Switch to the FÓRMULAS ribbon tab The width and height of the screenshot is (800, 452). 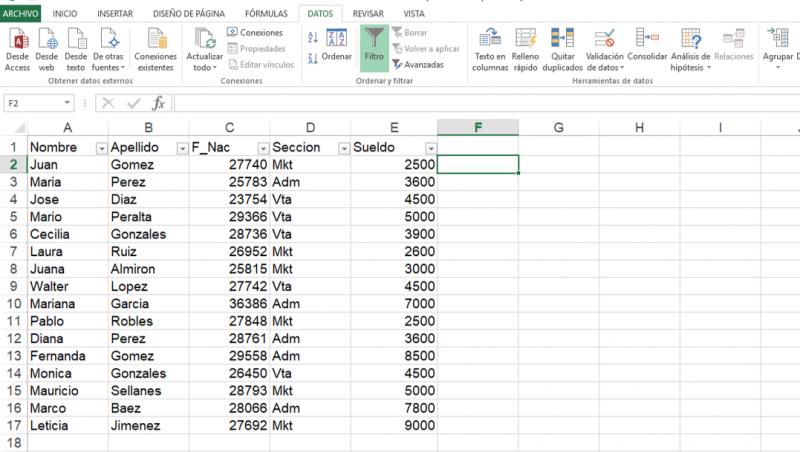click(266, 14)
